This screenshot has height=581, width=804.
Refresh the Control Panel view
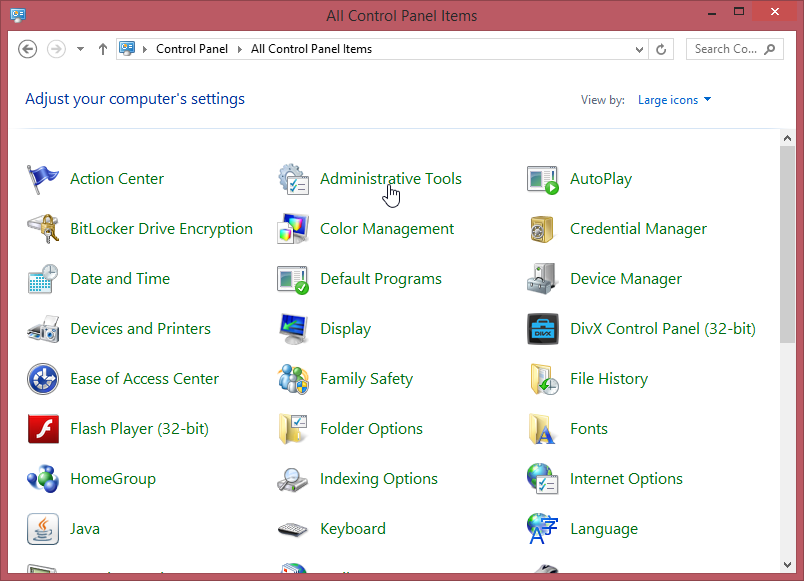(x=661, y=49)
